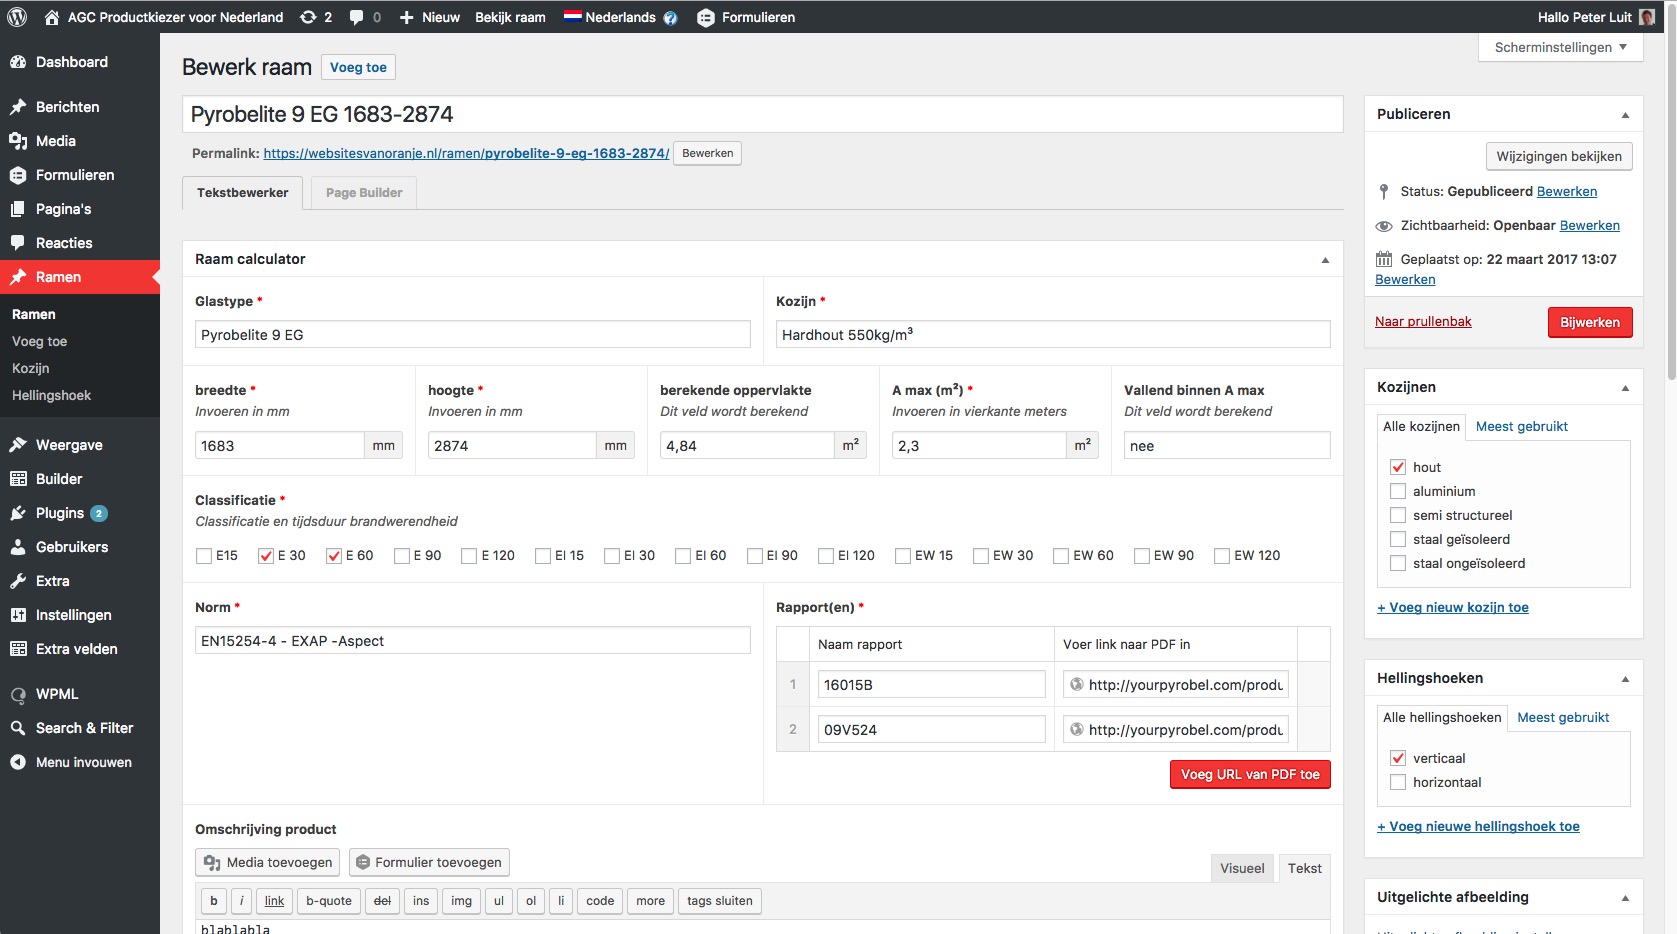
Task: Click the Extra velden icon
Action: click(x=18, y=649)
